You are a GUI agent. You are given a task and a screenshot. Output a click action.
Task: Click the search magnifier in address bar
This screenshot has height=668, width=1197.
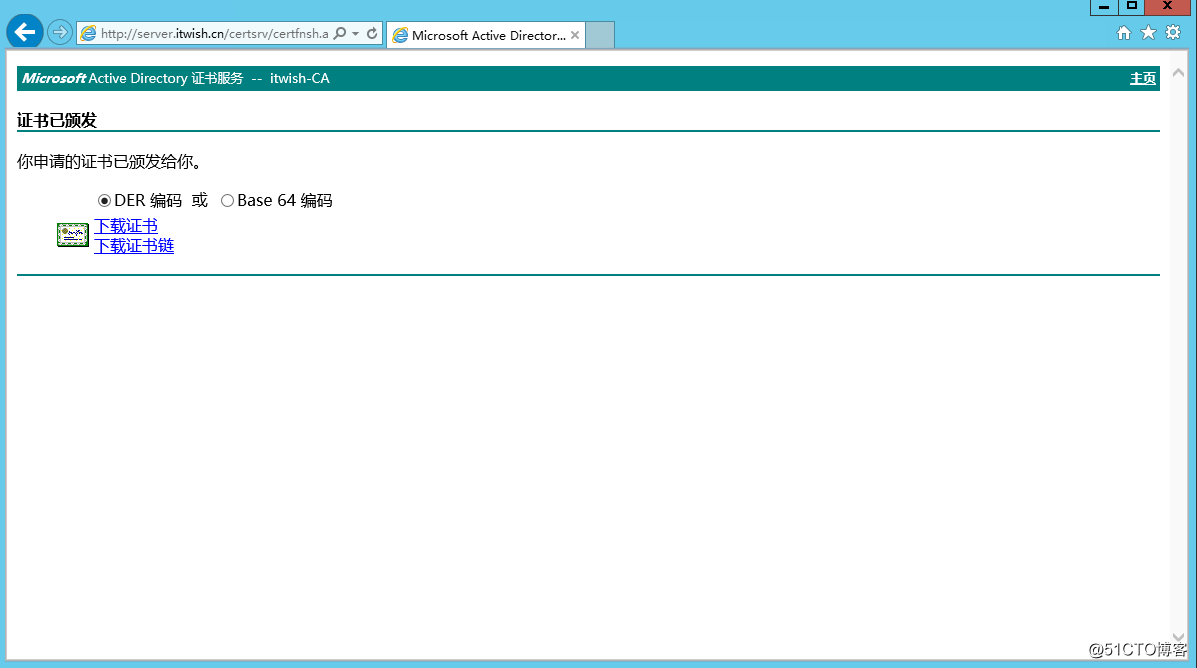(x=340, y=34)
